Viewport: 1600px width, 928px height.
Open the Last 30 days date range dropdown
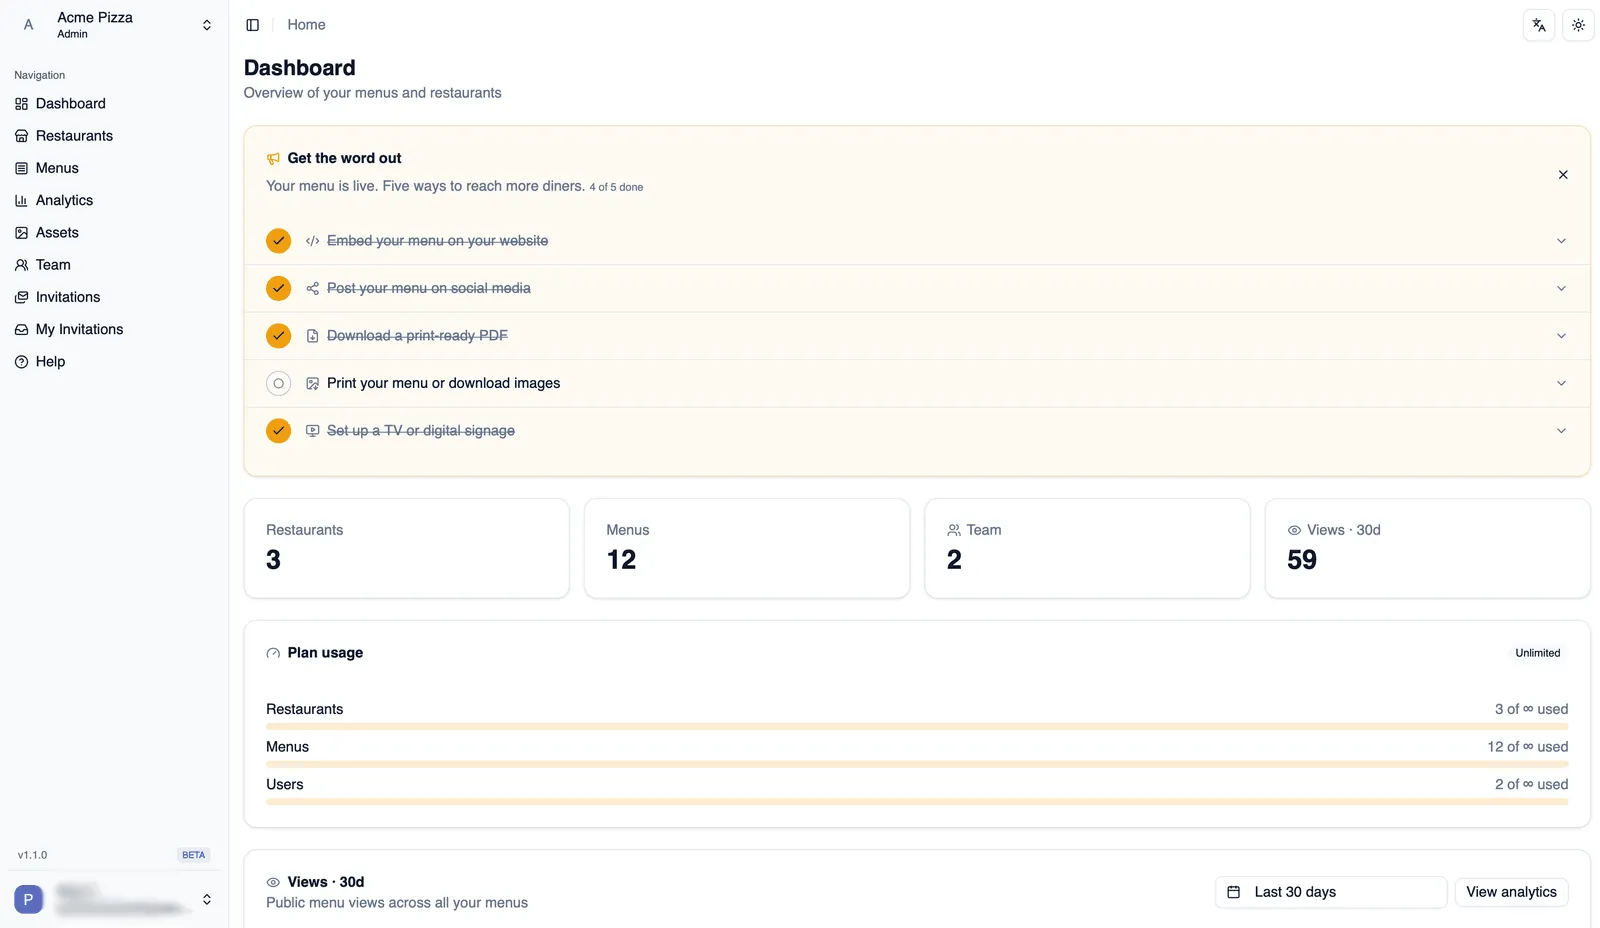(x=1330, y=892)
